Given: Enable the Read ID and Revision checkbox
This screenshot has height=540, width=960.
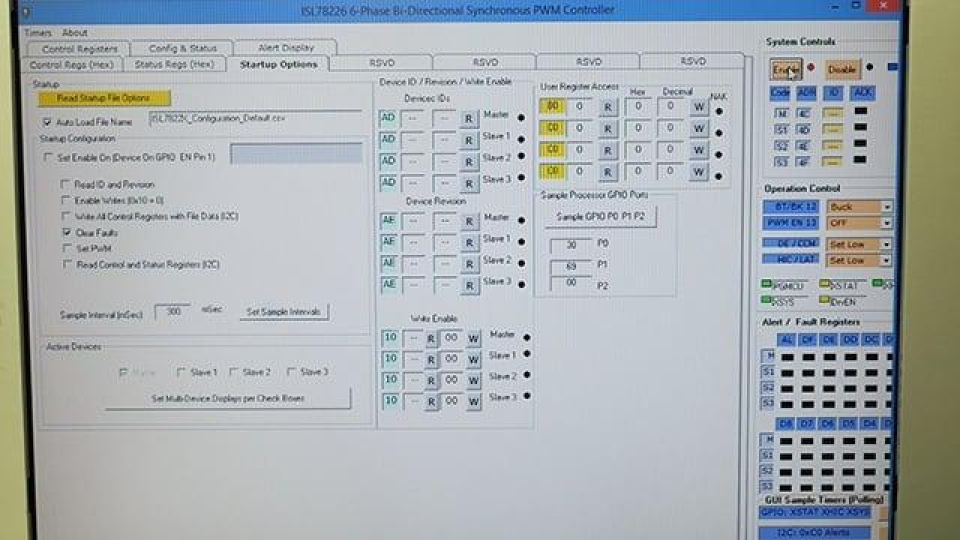Looking at the screenshot, I should click(x=67, y=185).
